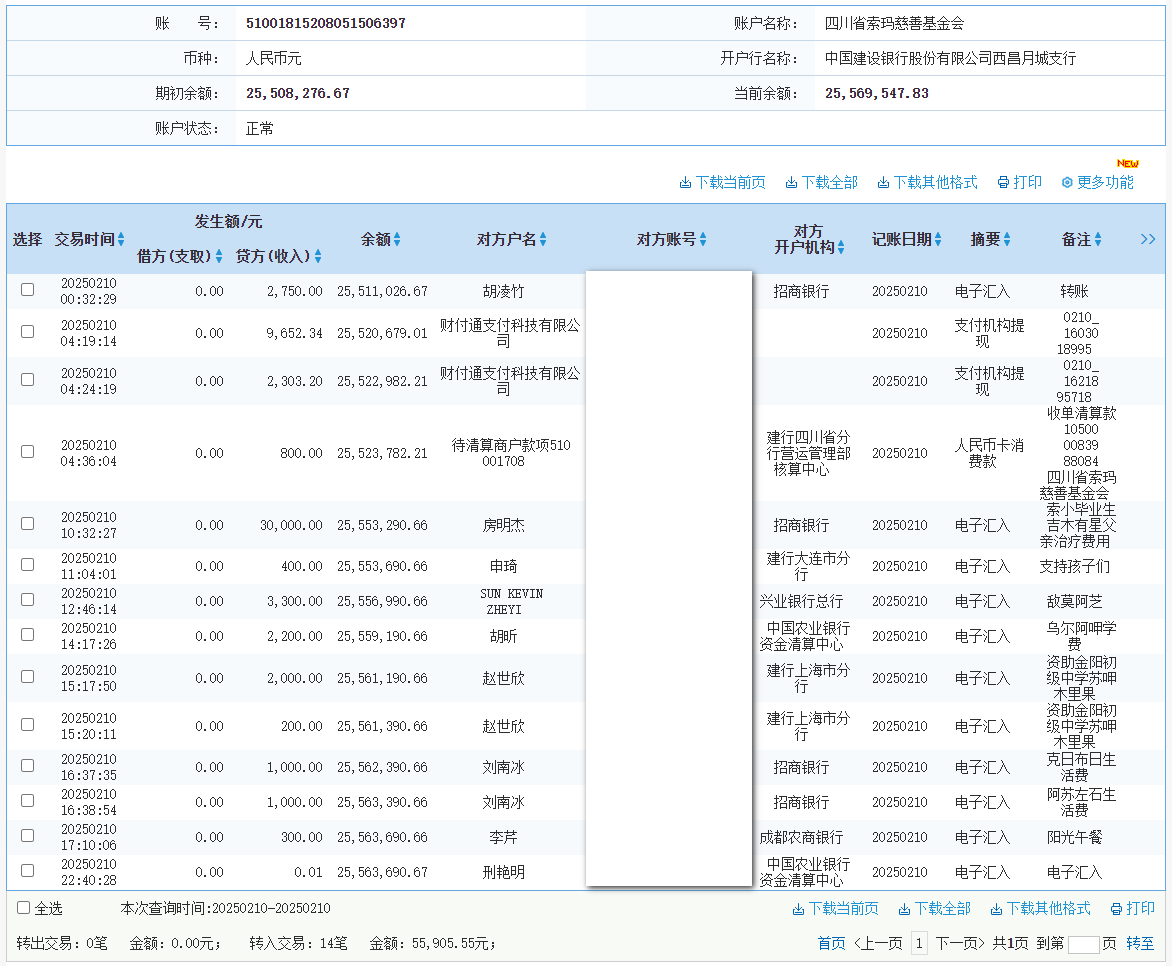Select the checkbox for 胡昕 transaction

click(x=28, y=635)
